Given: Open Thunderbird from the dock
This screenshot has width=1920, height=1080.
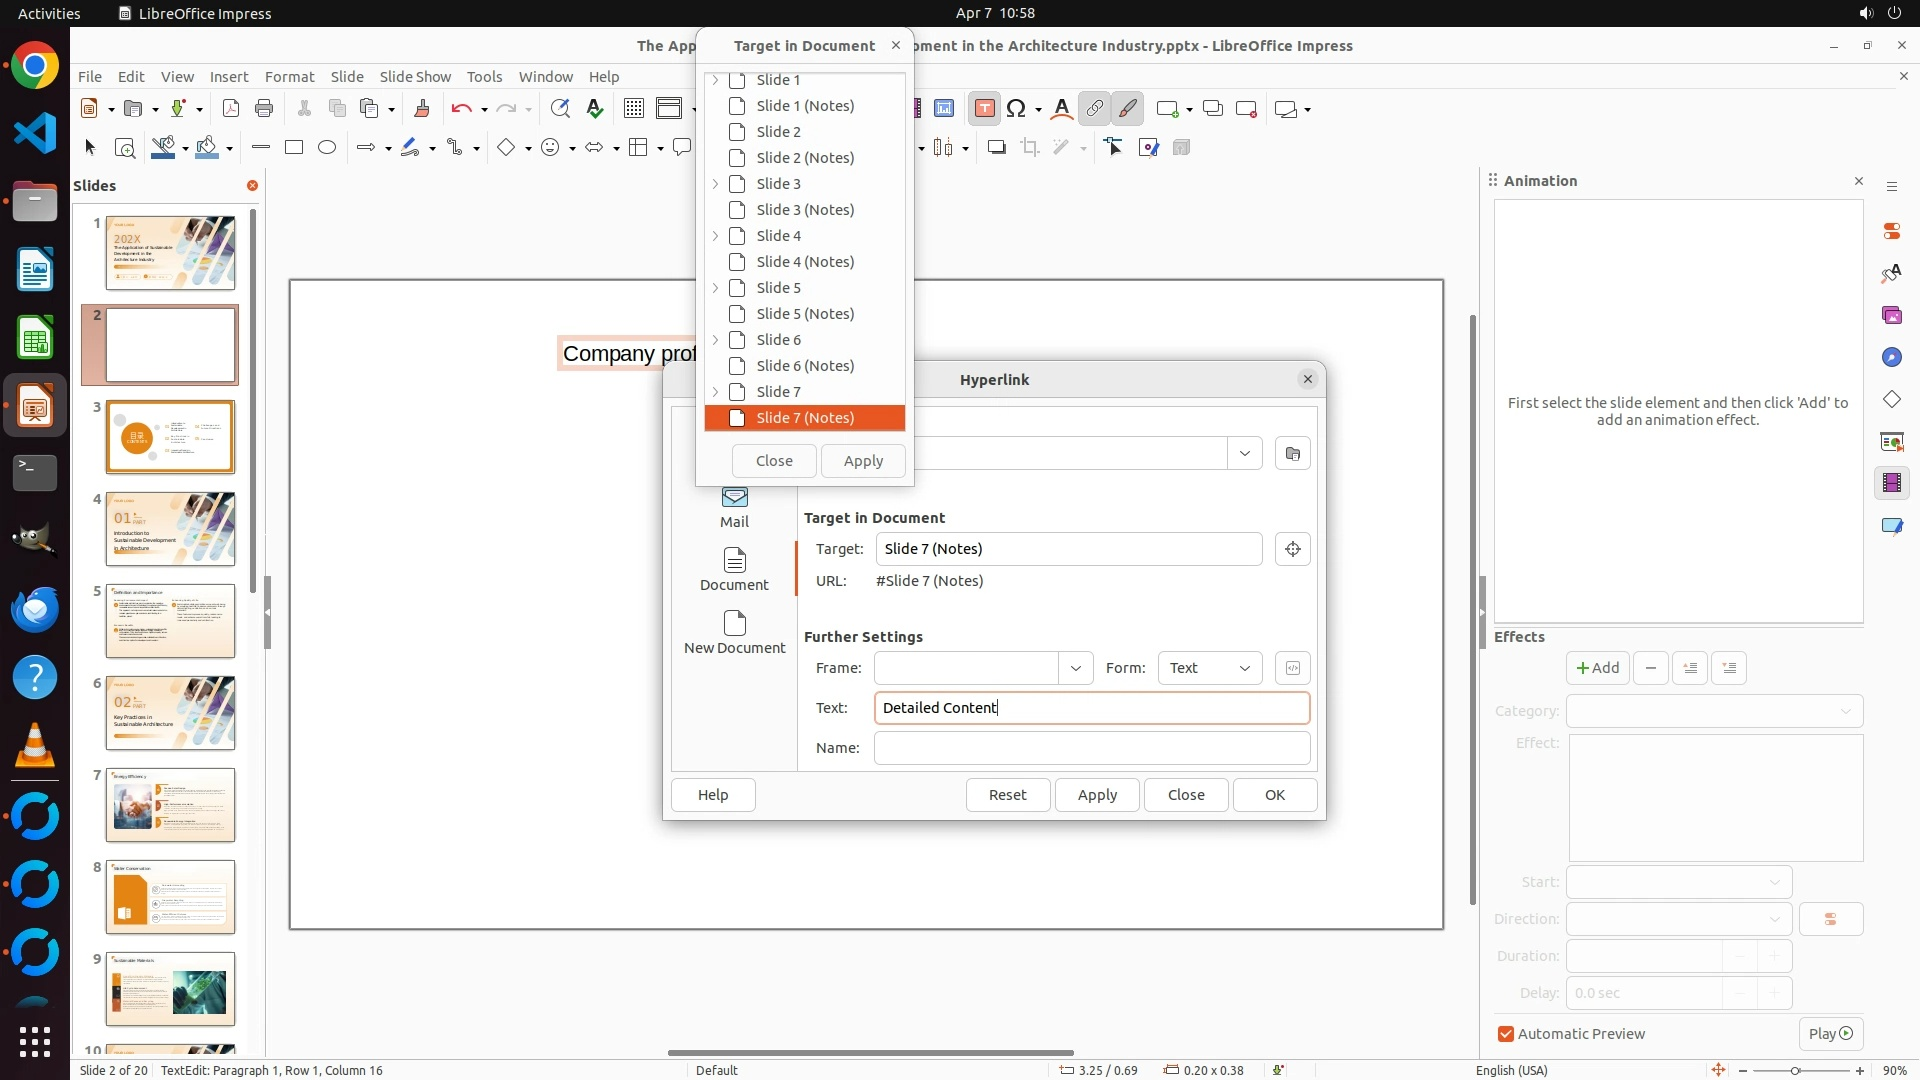Looking at the screenshot, I should coord(35,610).
